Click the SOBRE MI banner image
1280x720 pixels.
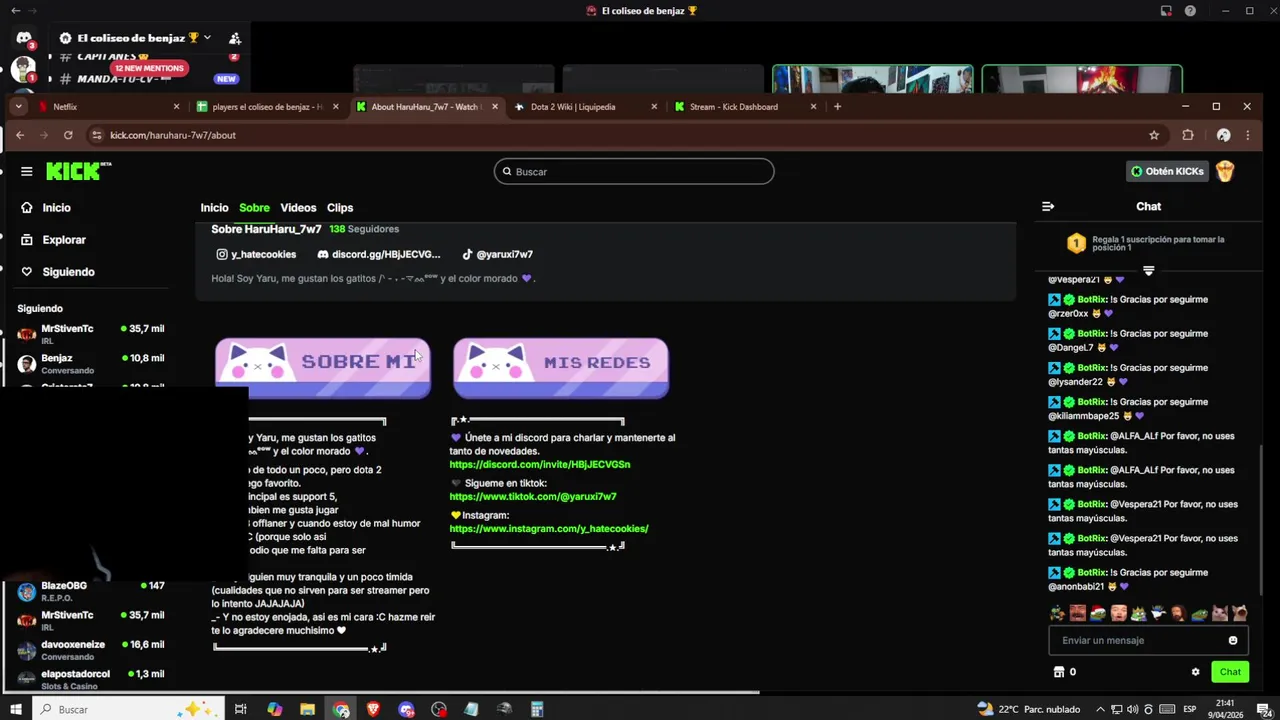click(x=323, y=368)
